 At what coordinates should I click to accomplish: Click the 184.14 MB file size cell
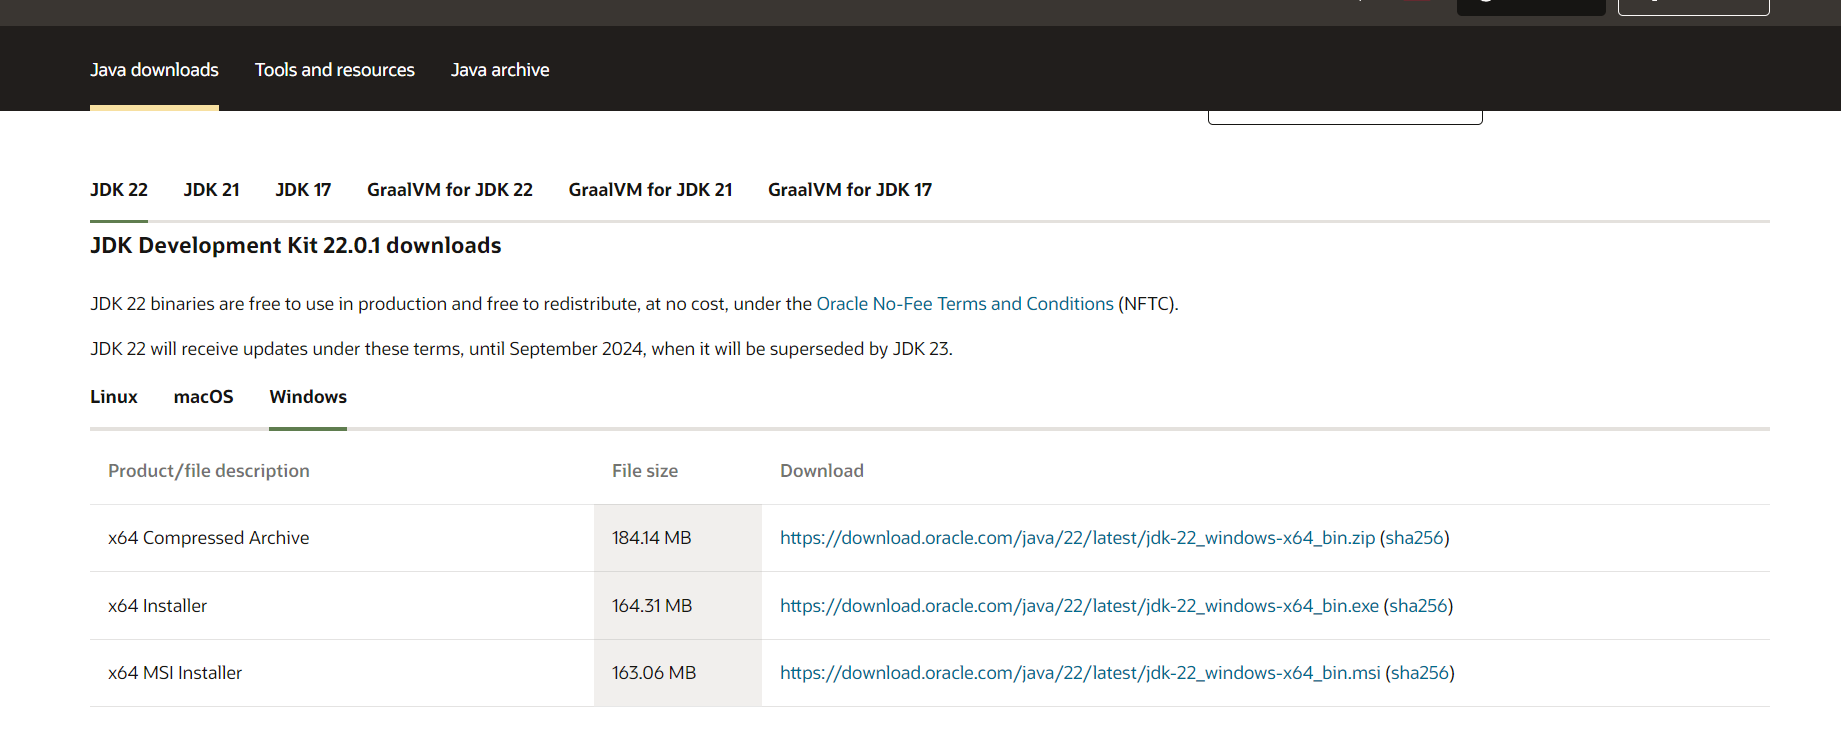click(678, 538)
